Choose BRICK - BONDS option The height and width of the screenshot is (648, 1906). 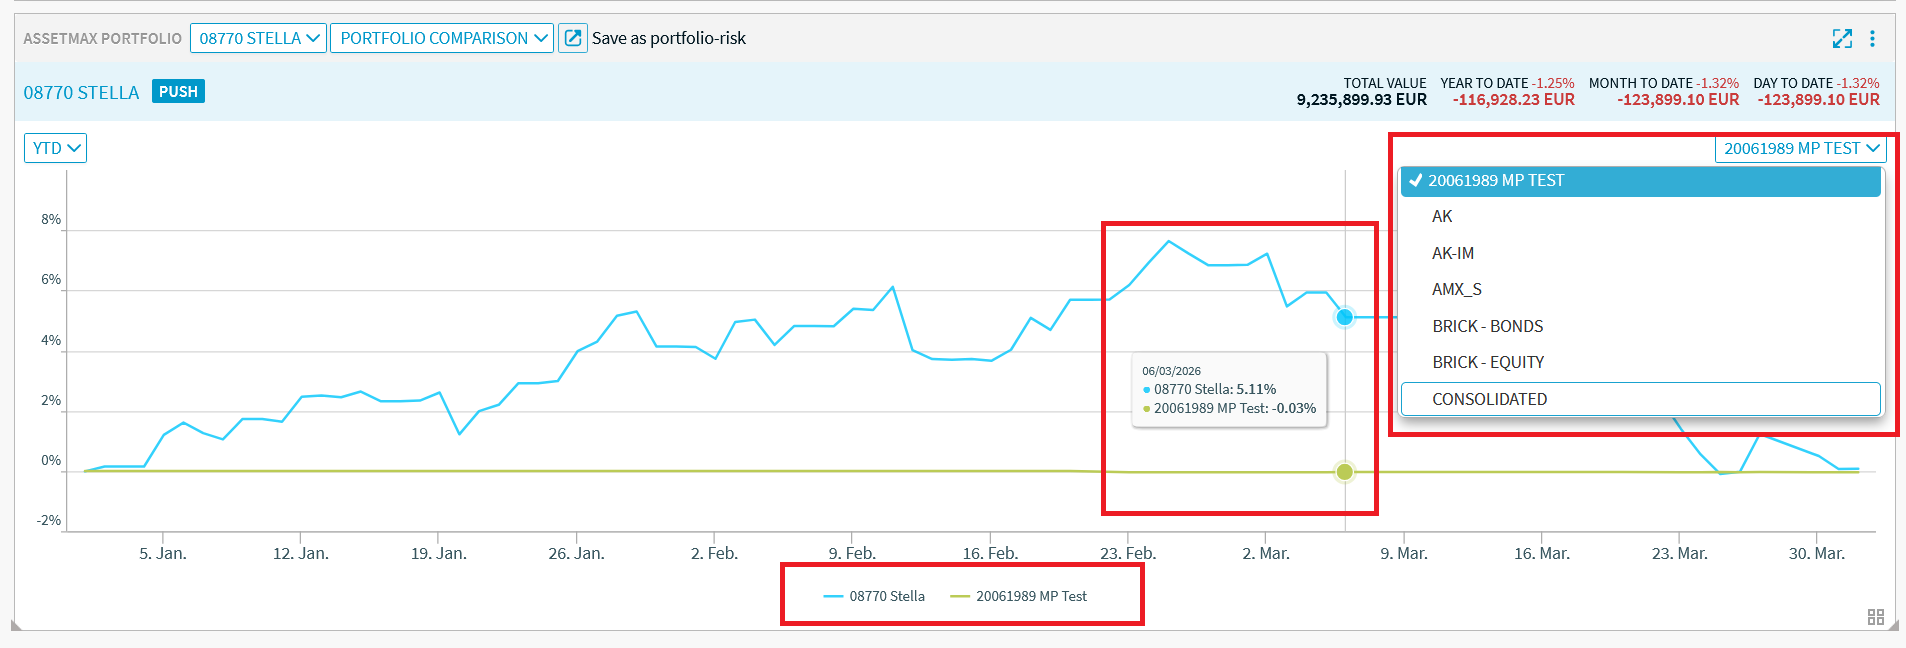1487,326
